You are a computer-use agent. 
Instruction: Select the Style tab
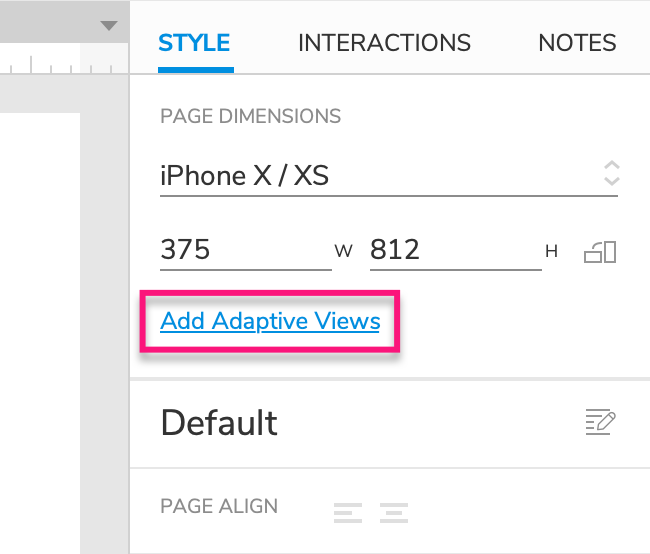point(194,43)
